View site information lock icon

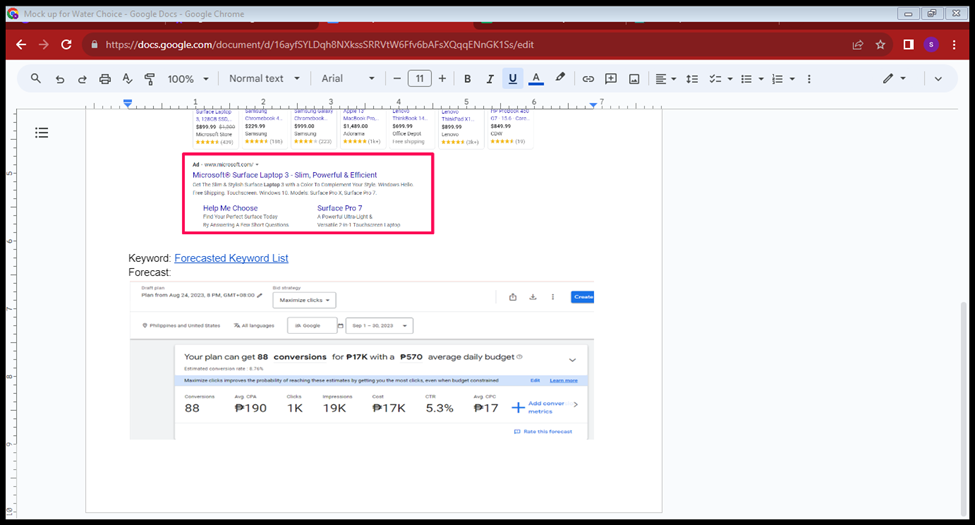(95, 45)
